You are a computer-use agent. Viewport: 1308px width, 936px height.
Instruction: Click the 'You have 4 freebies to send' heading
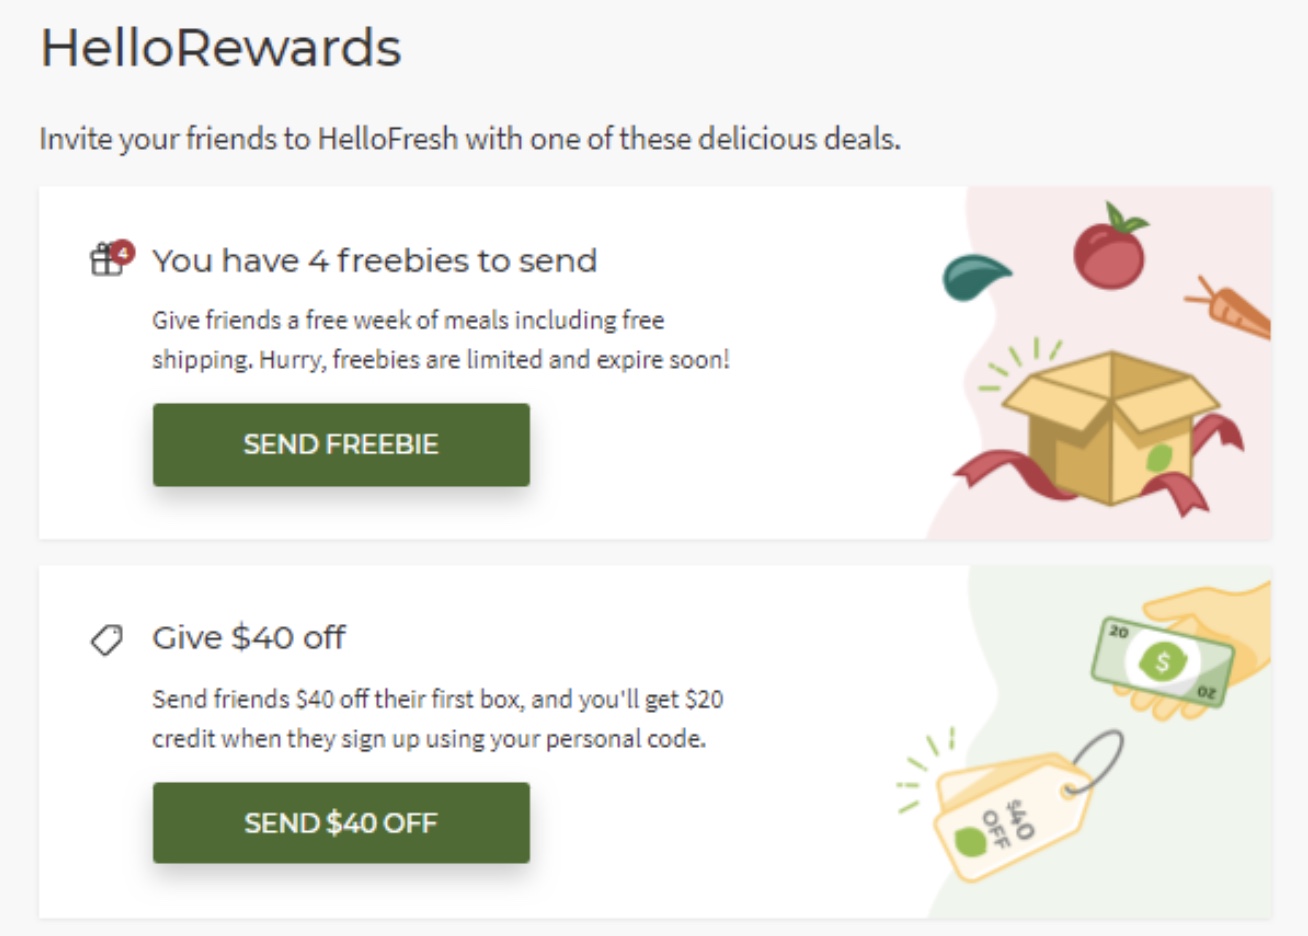coord(374,261)
